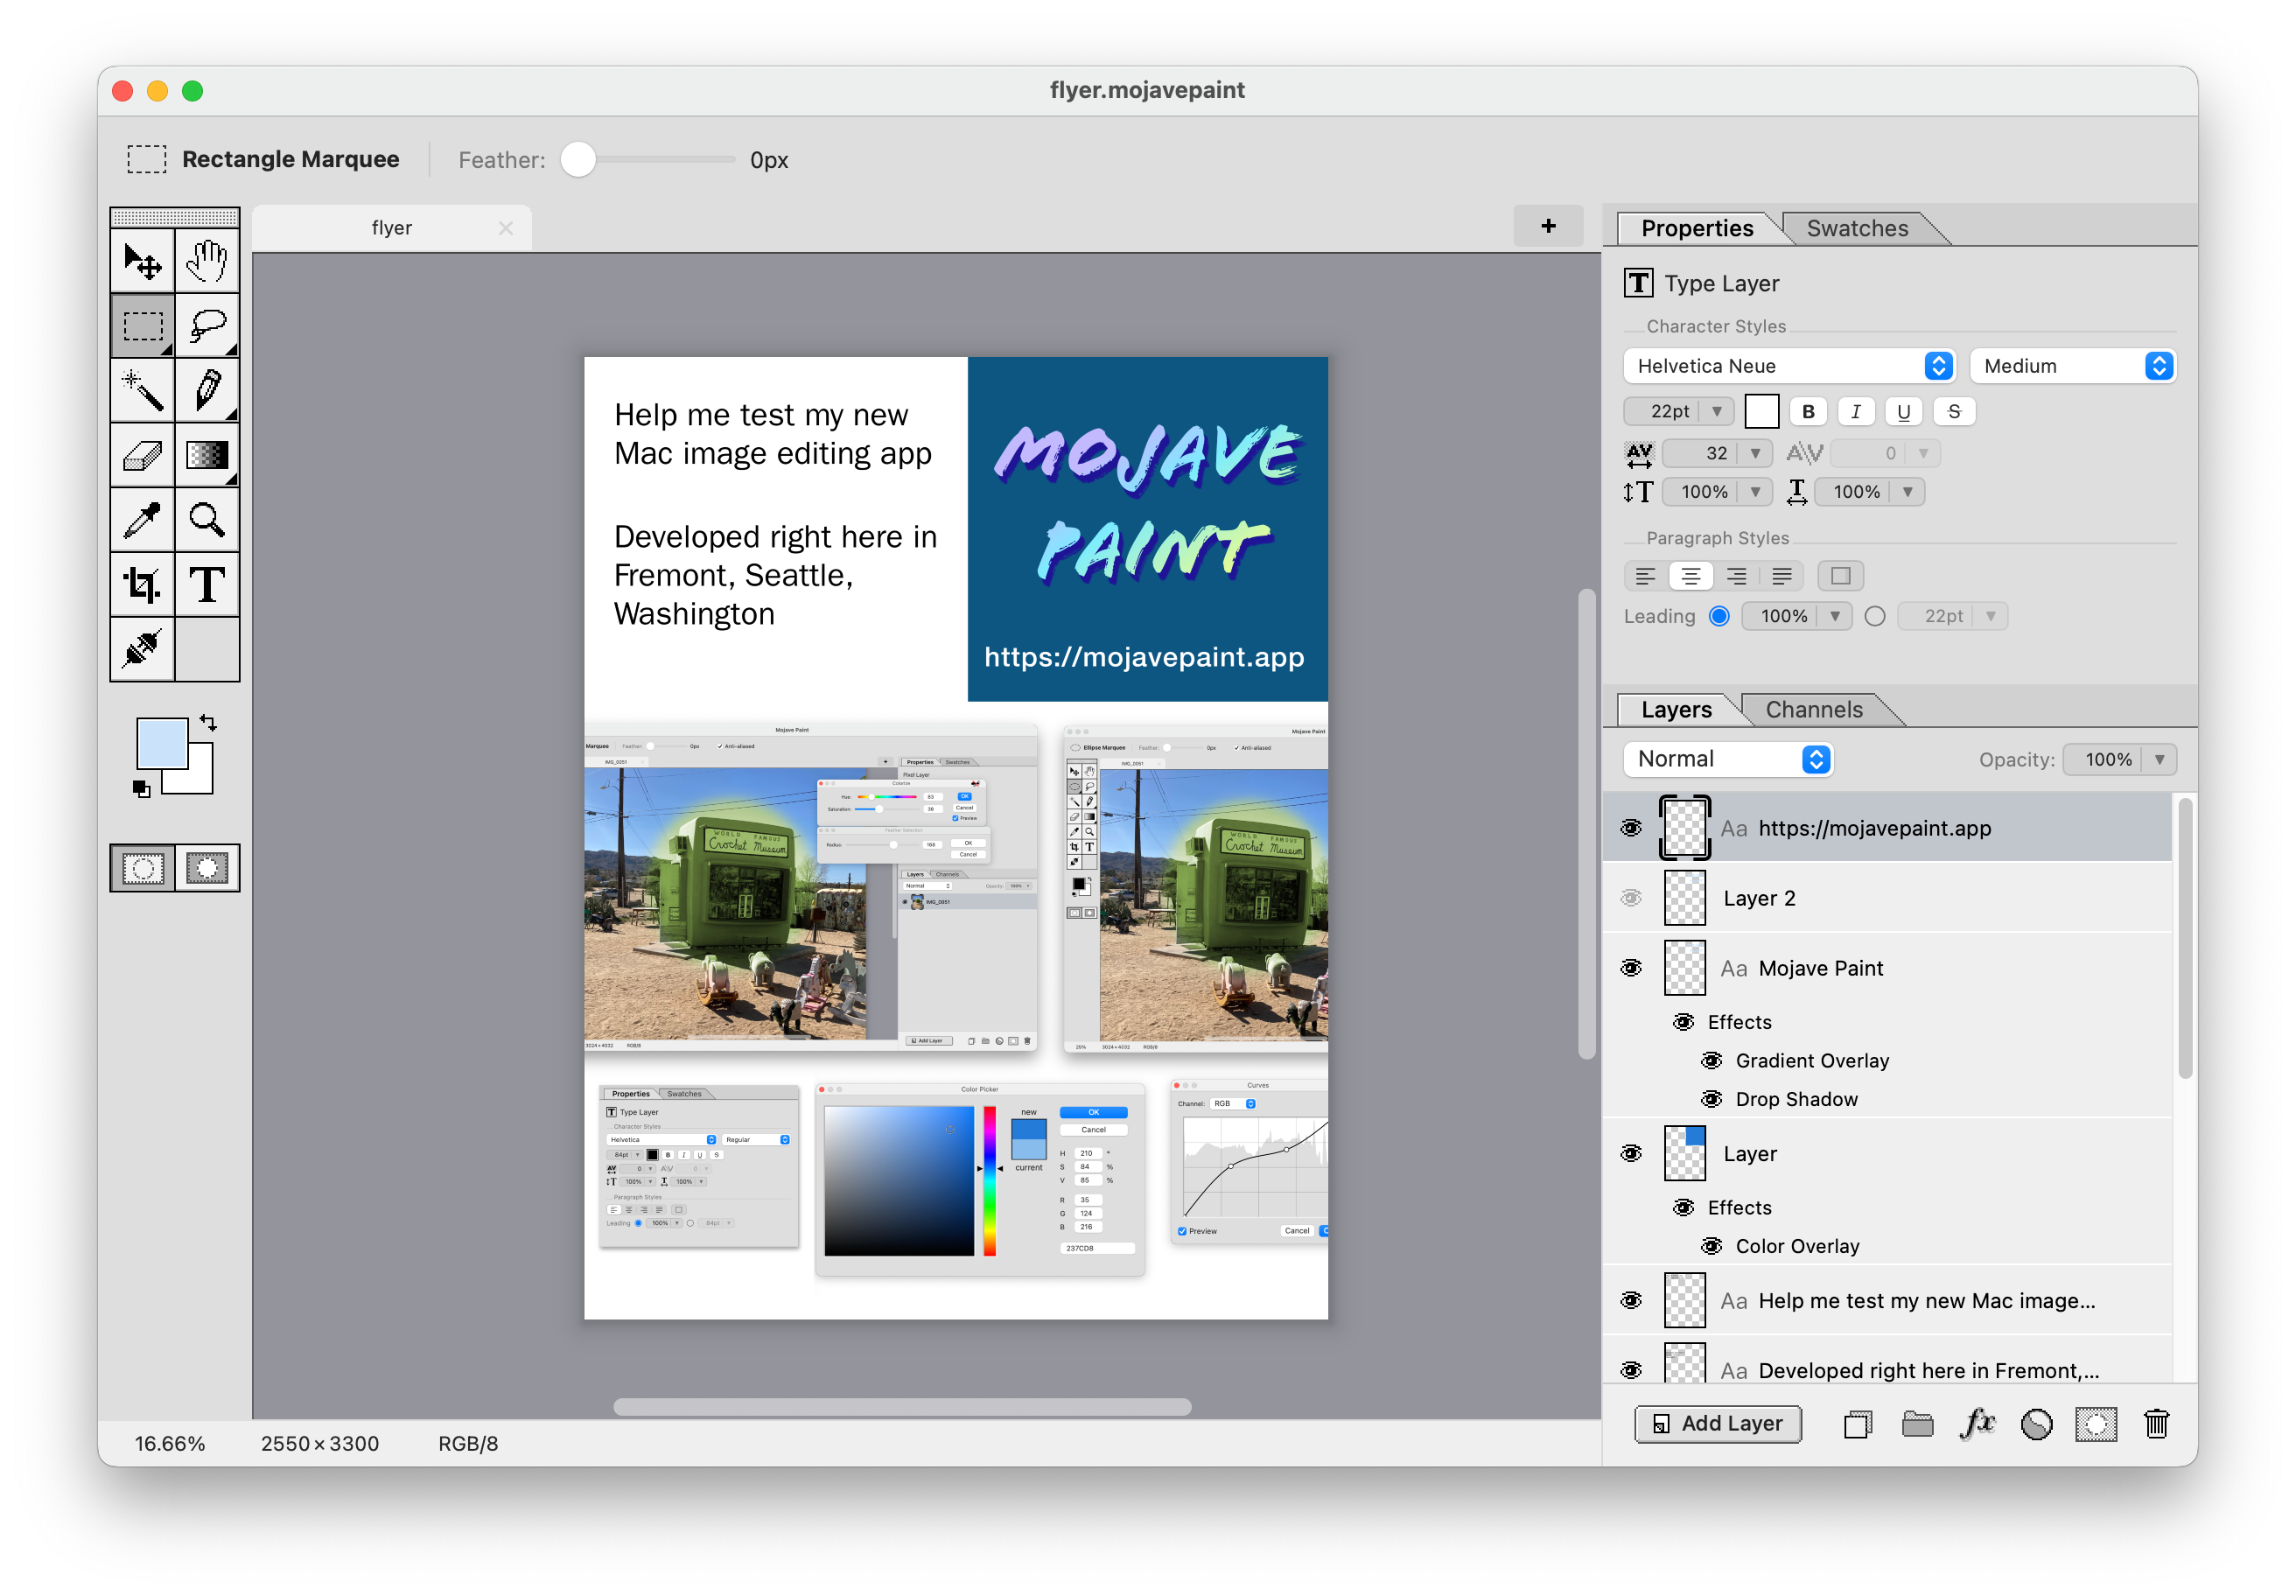The image size is (2296, 1596).
Task: Hide the 'Help me test my new Mac image' layer
Action: tap(1631, 1301)
